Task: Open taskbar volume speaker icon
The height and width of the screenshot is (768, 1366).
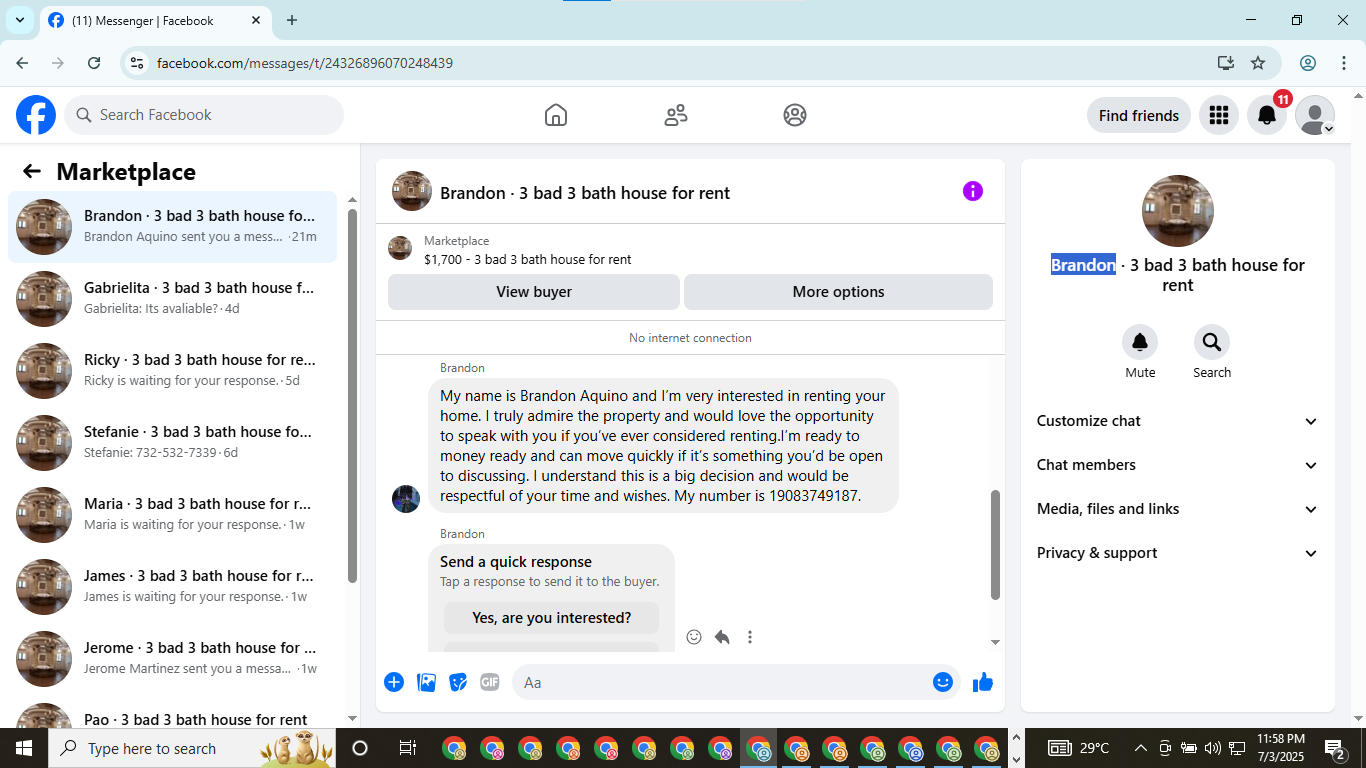Action: coord(1213,748)
